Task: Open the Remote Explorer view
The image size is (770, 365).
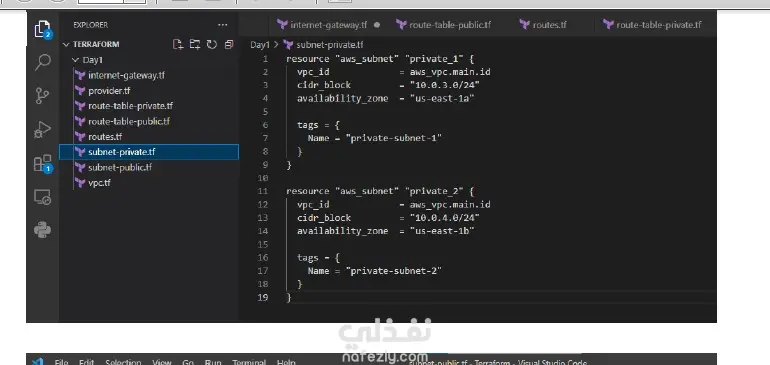Action: point(43,197)
